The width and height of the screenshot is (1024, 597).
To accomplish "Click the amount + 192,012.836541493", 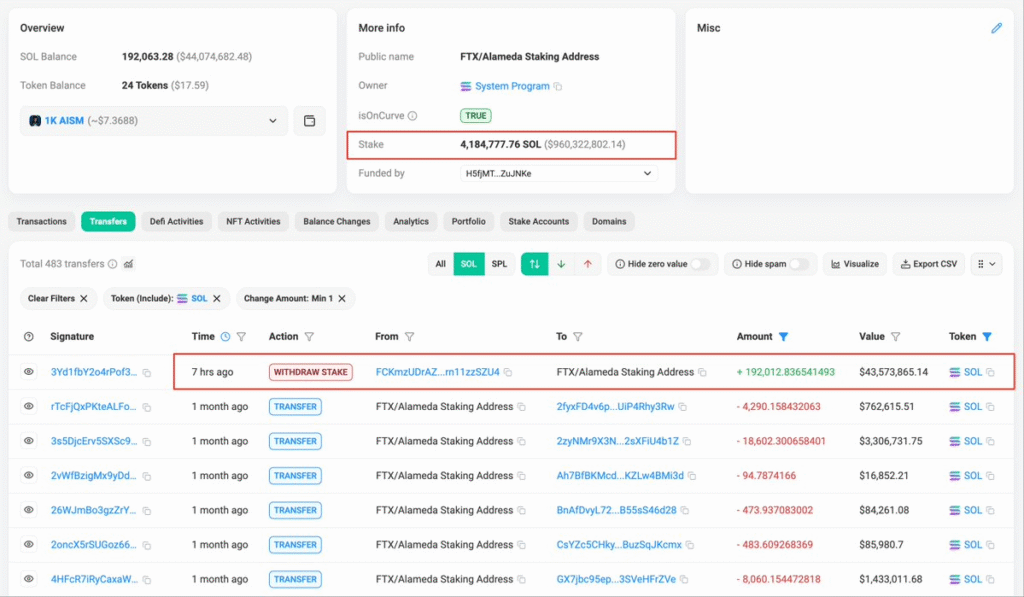I will coord(786,372).
